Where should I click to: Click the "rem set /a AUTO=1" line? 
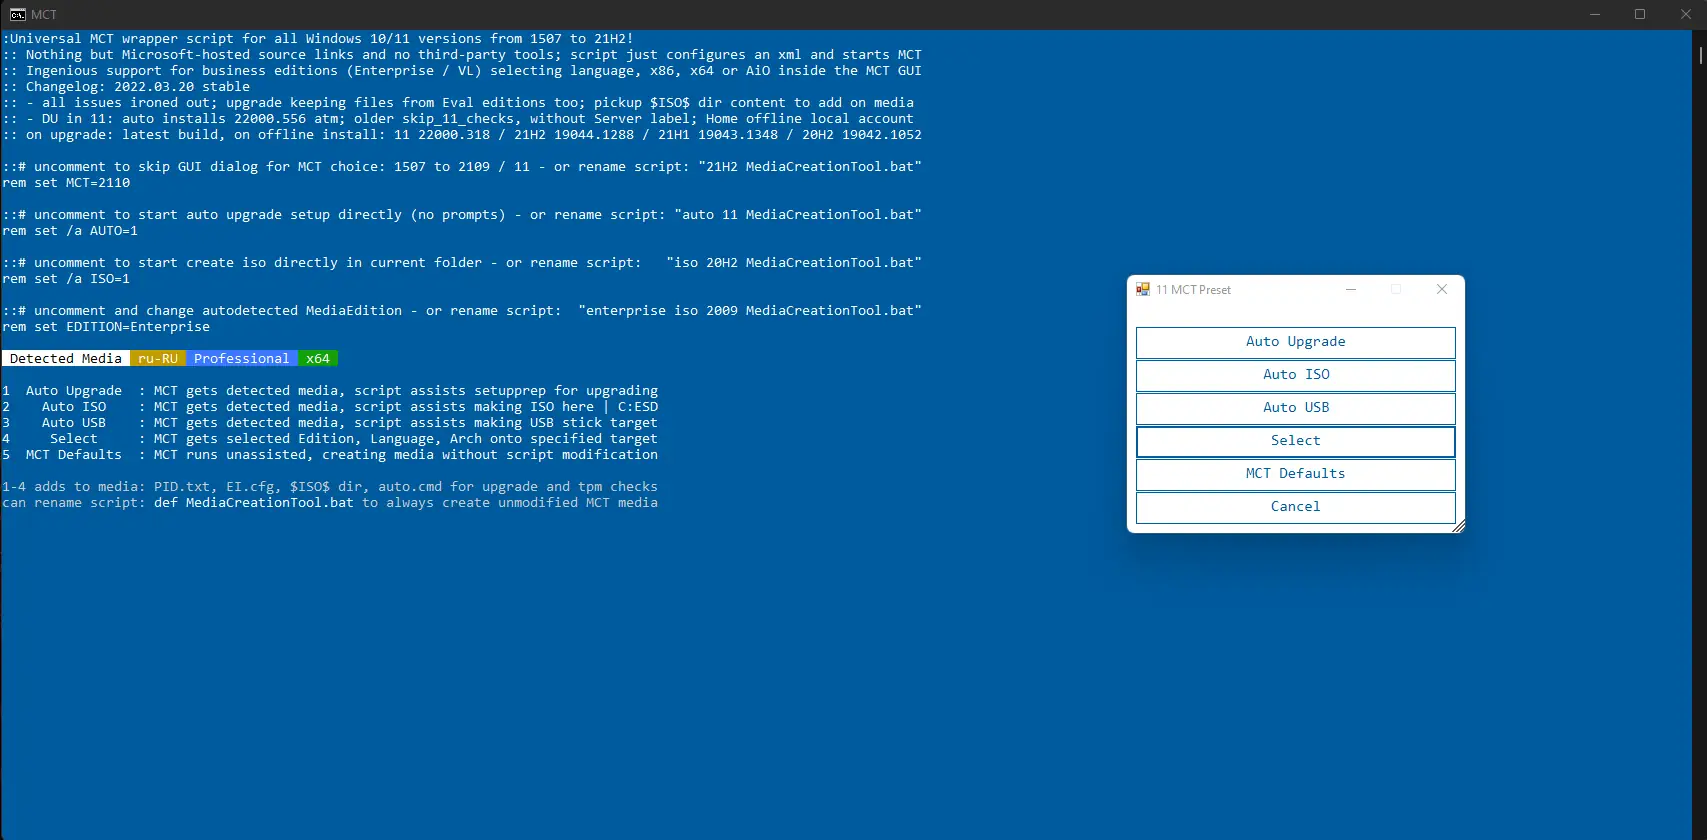[x=70, y=231]
